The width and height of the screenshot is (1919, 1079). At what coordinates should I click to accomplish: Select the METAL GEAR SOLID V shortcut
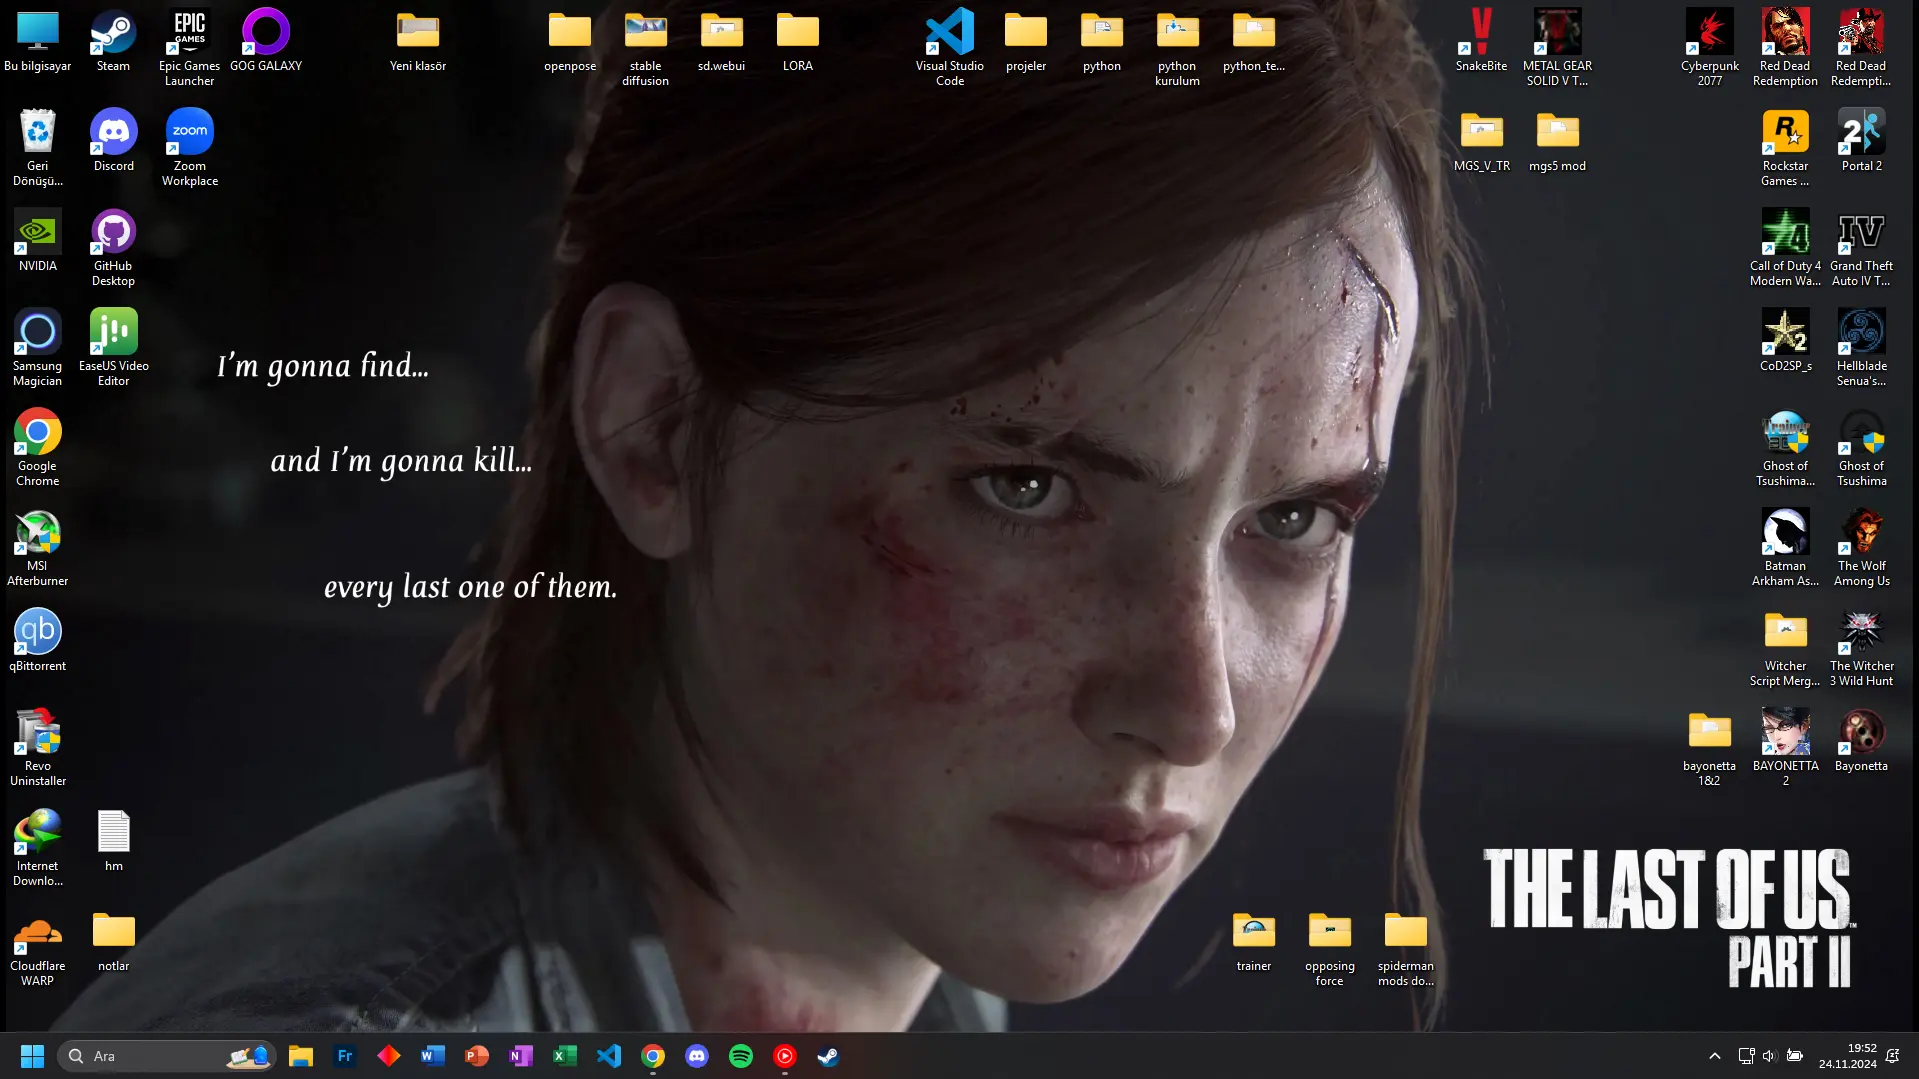point(1557,48)
